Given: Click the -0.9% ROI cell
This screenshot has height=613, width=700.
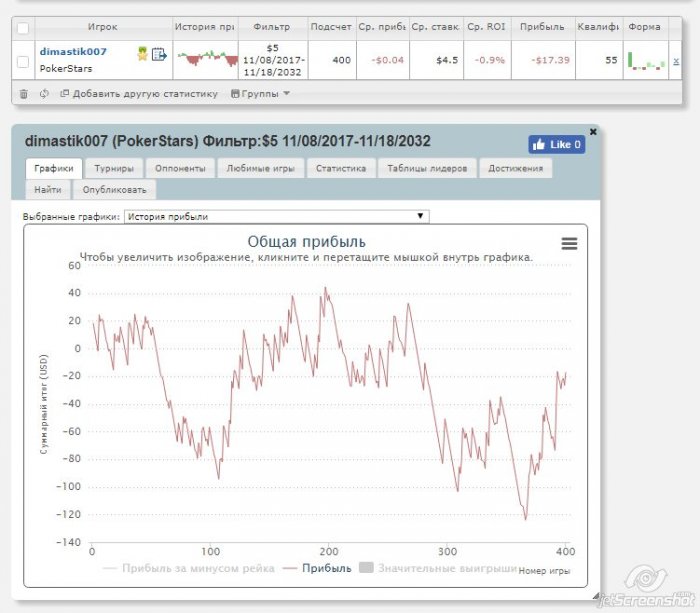Looking at the screenshot, I should pyautogui.click(x=490, y=60).
